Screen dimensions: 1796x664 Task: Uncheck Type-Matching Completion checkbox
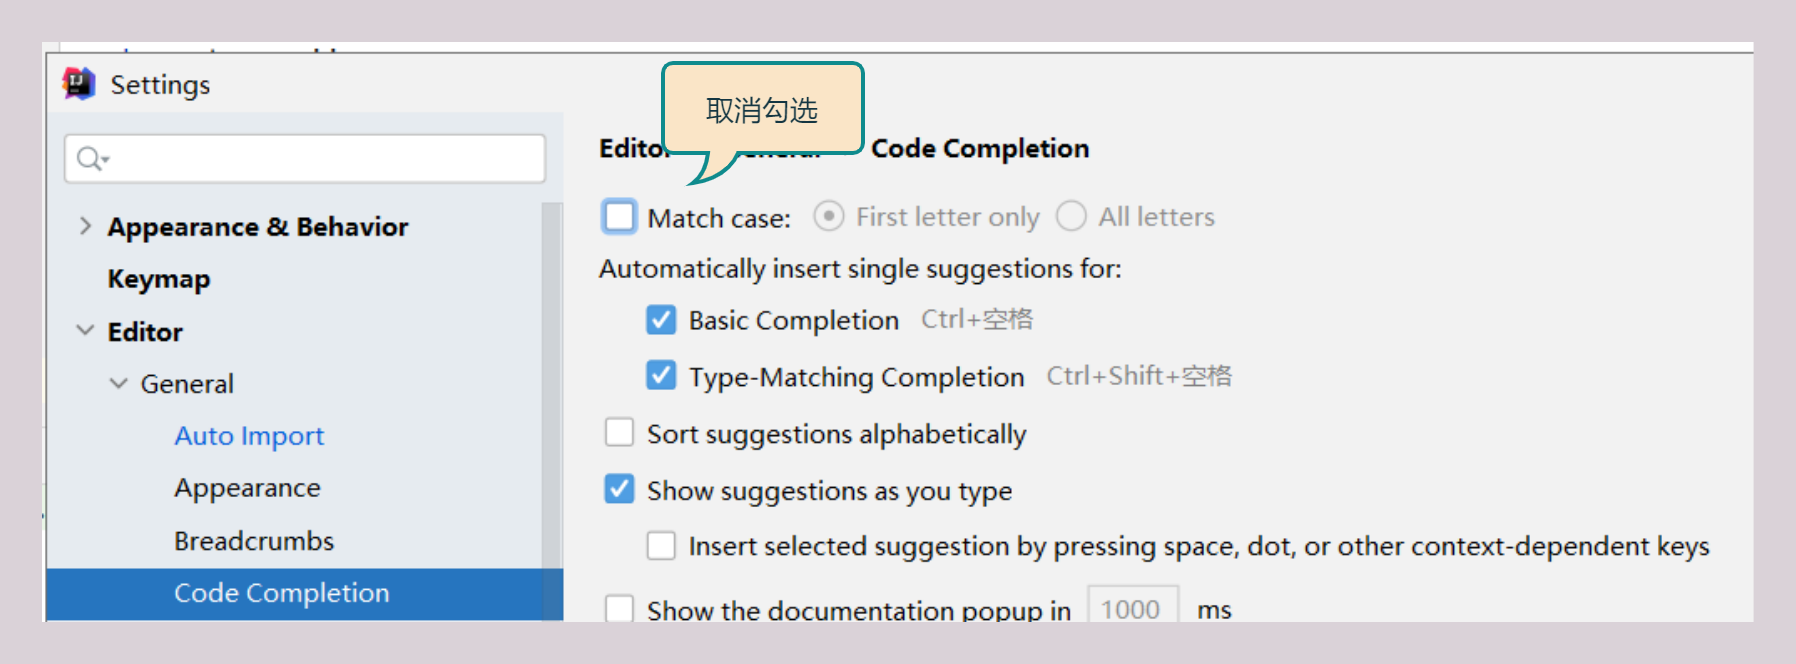(x=661, y=376)
